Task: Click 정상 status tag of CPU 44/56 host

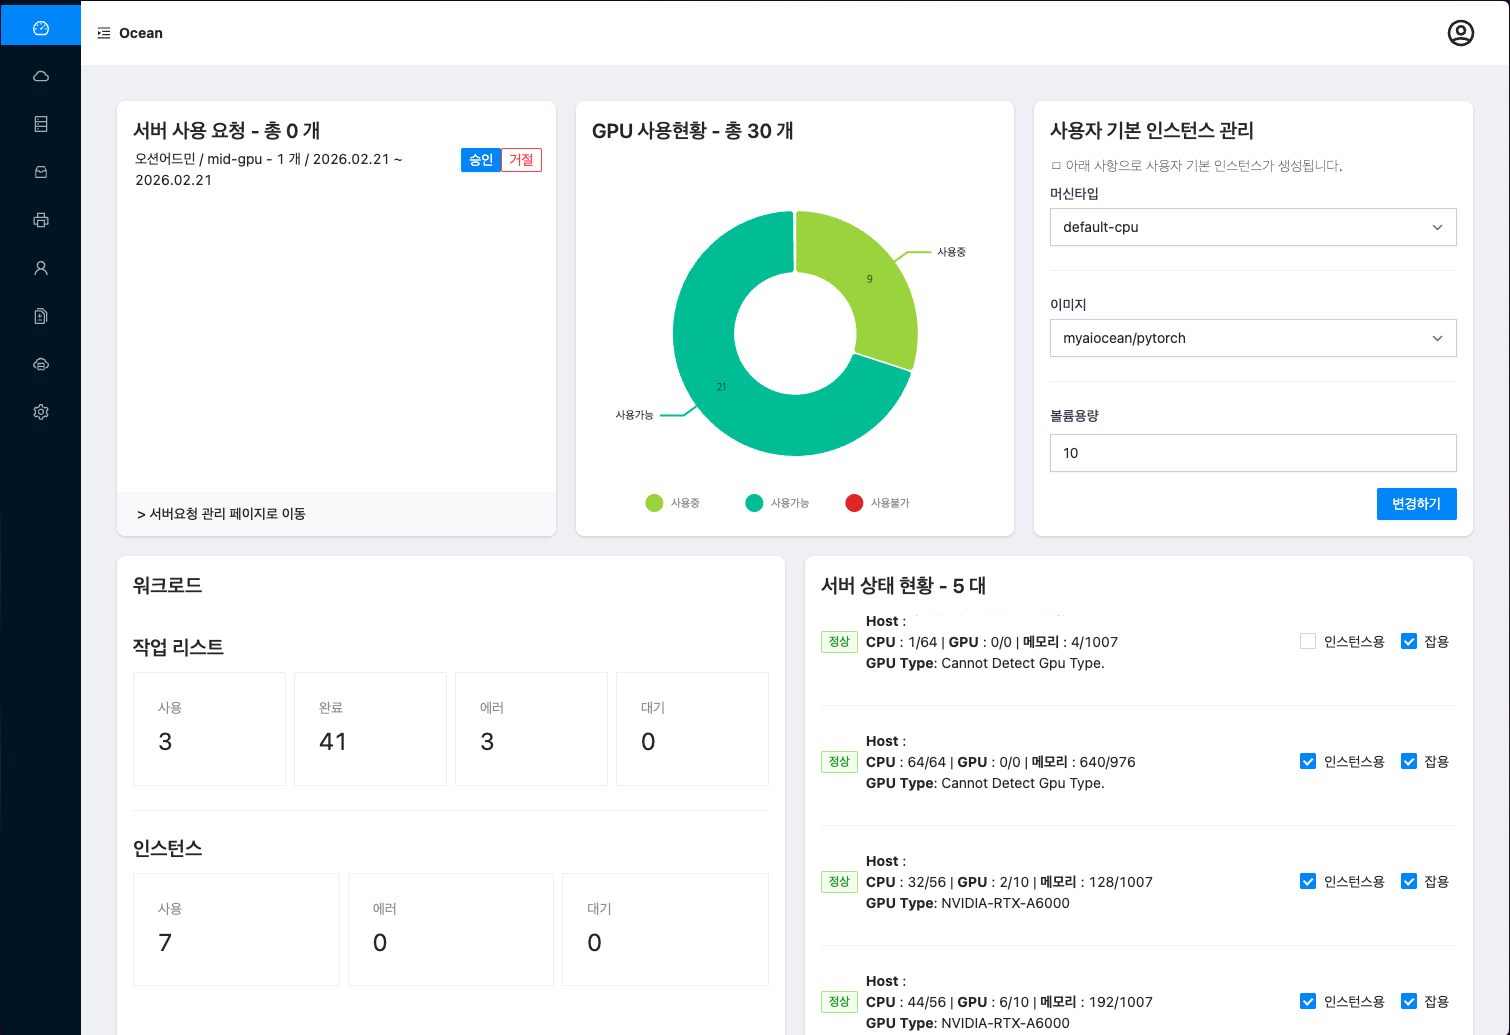Action: [839, 1002]
